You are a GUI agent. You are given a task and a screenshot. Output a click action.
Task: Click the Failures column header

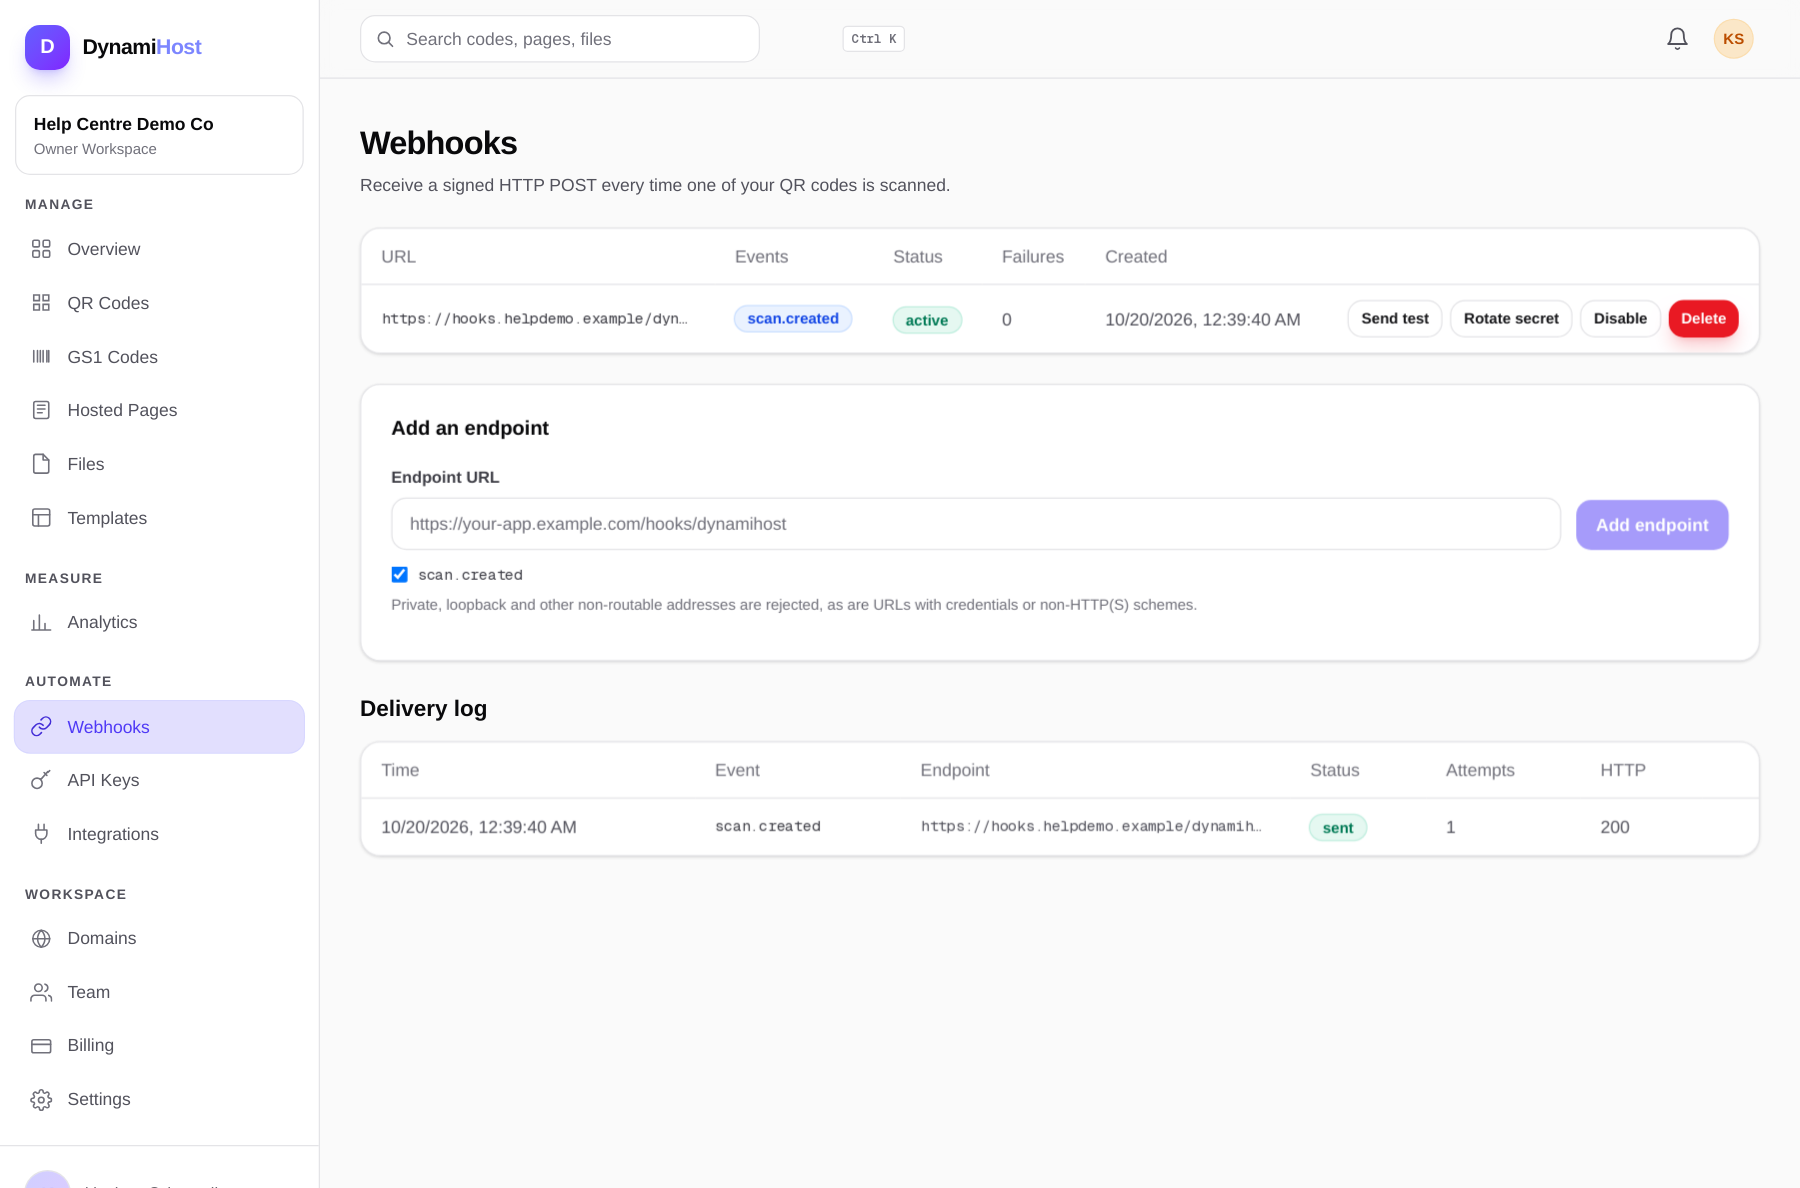[1033, 257]
